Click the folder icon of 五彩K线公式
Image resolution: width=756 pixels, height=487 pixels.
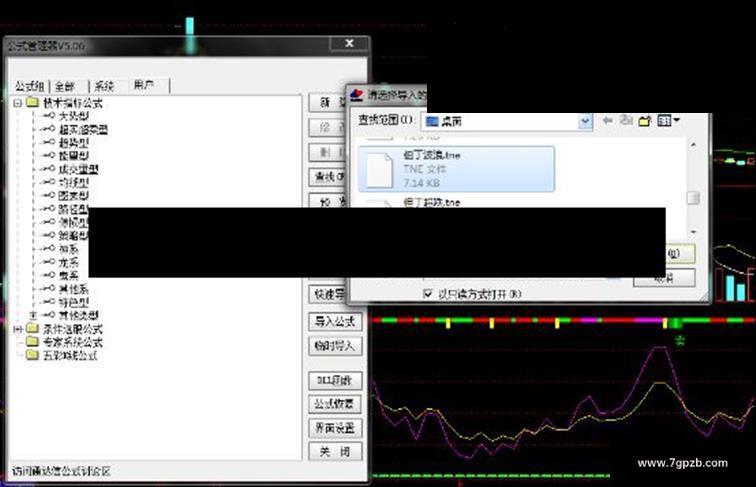coord(32,355)
